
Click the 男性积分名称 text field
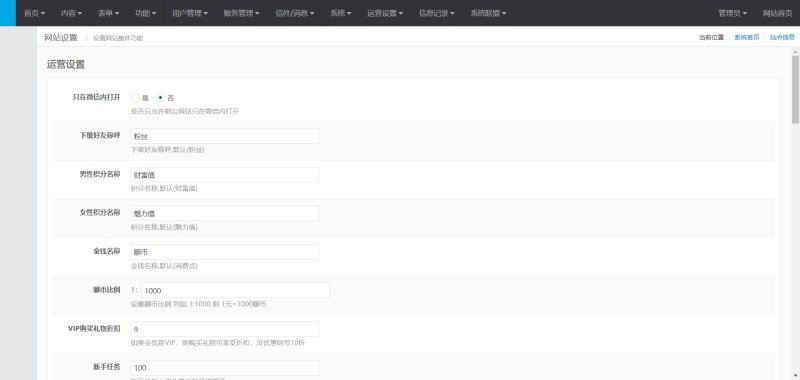pos(225,175)
